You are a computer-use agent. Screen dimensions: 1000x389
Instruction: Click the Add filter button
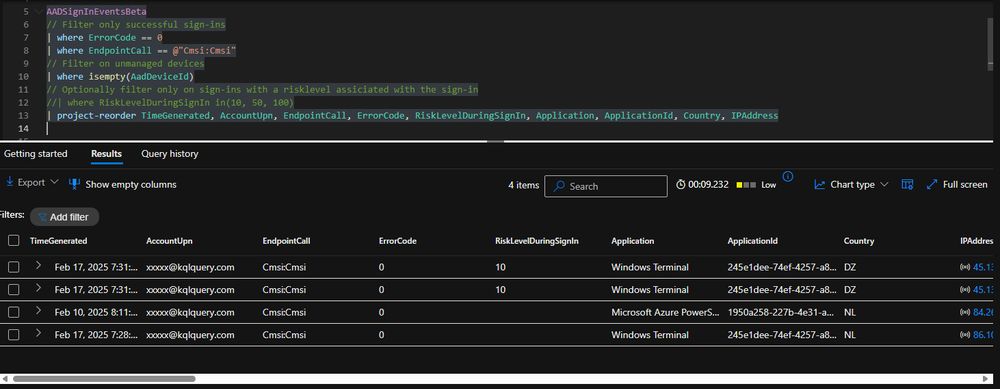click(x=64, y=217)
